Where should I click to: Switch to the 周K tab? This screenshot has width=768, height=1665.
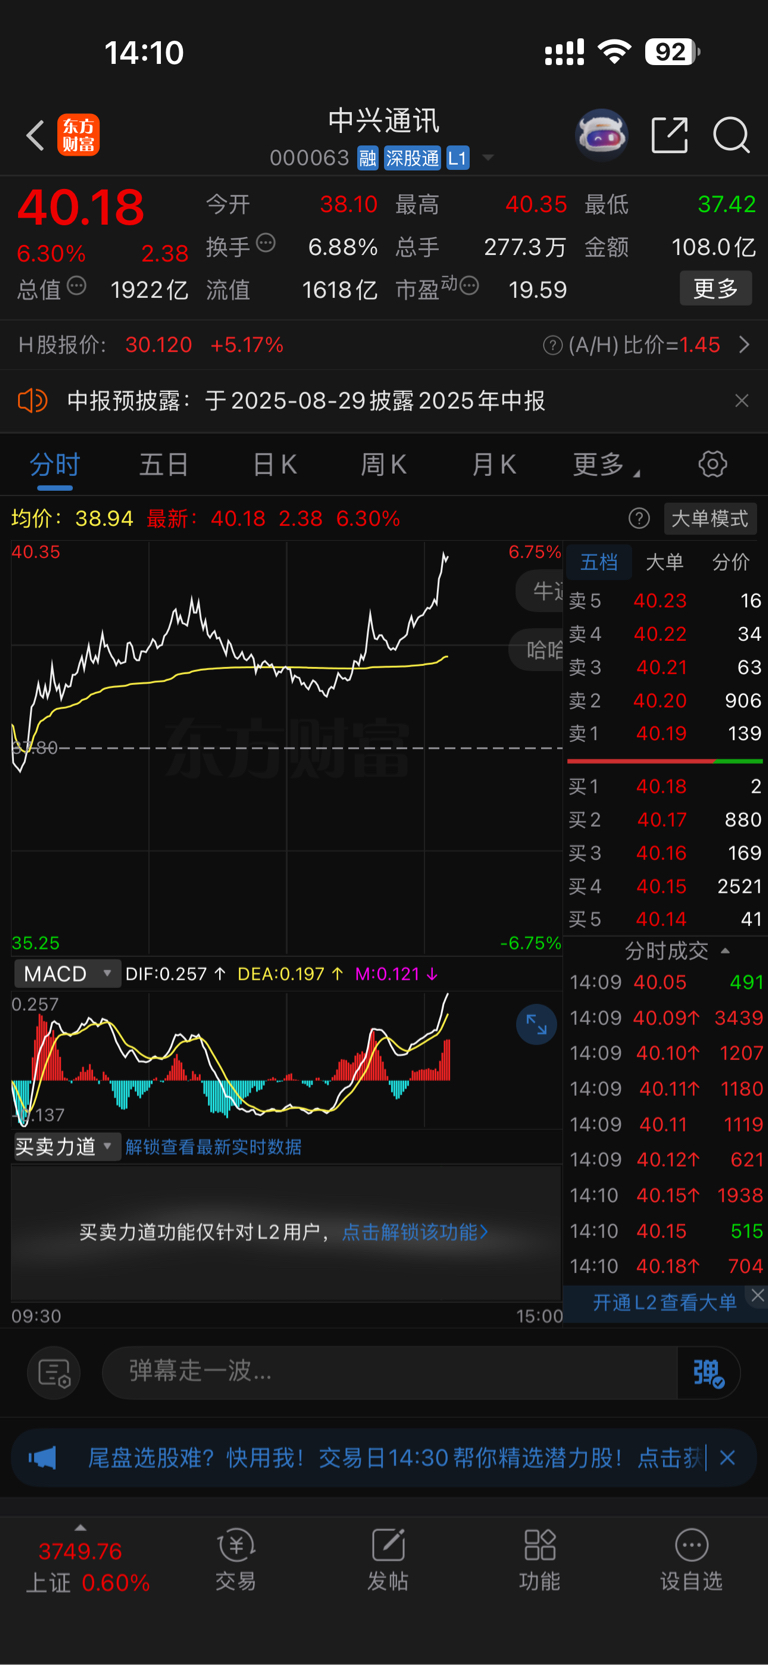[x=383, y=465]
